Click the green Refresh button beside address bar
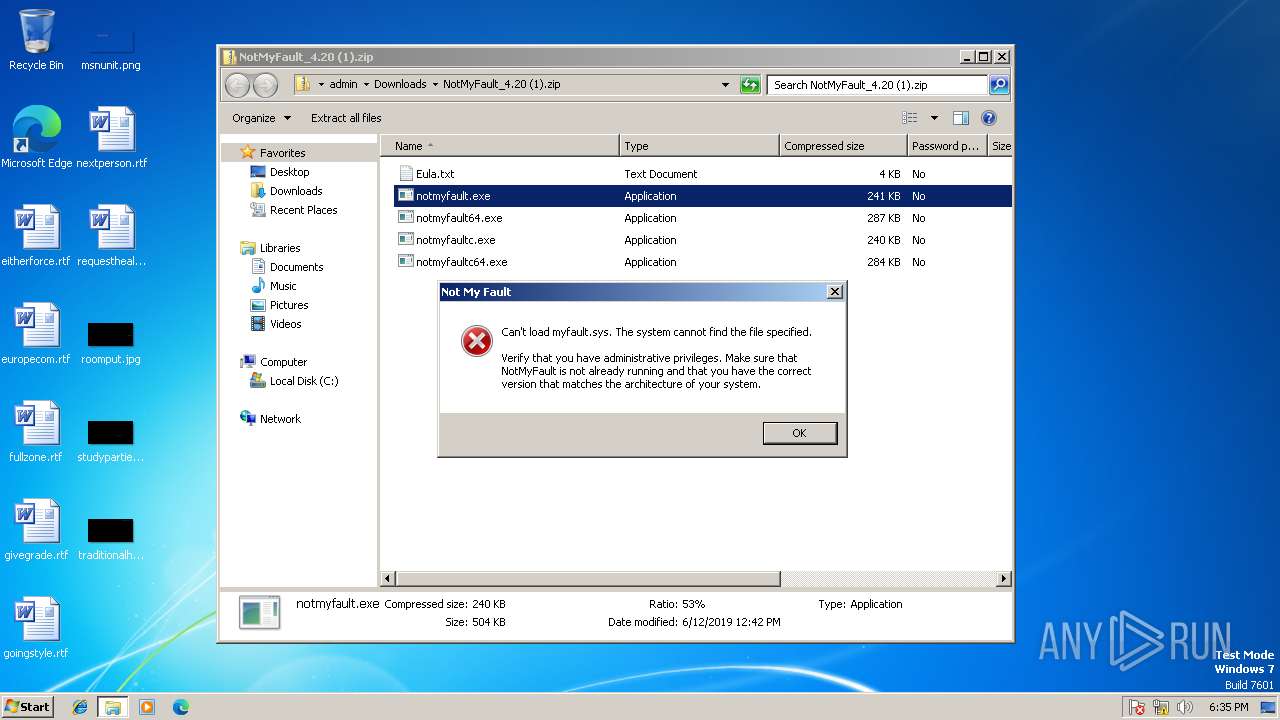Image resolution: width=1280 pixels, height=720 pixels. click(750, 85)
